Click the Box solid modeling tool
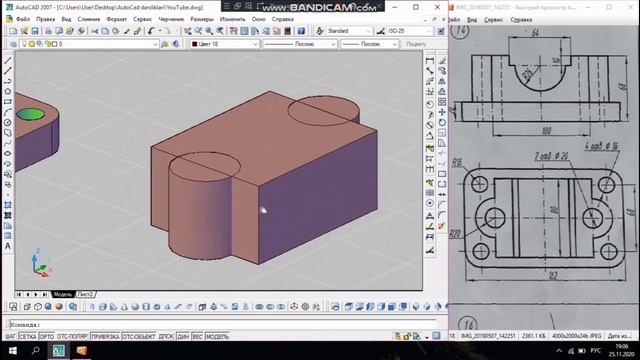640x360 pixels. (x=103, y=307)
